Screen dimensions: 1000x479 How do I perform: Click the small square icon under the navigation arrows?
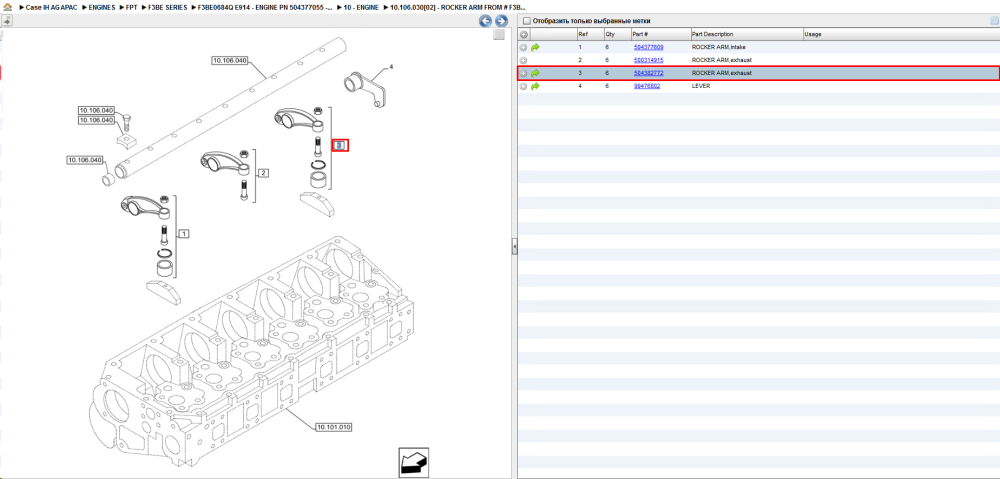pos(499,34)
